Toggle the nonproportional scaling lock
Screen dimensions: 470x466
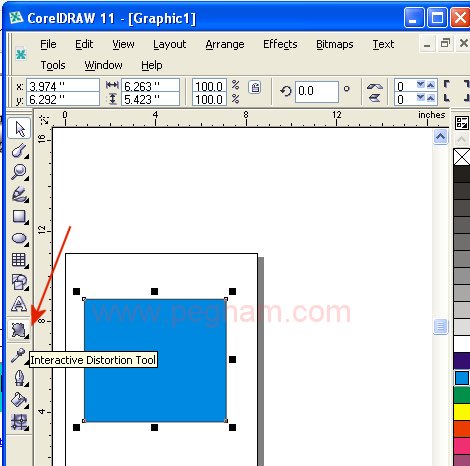pyautogui.click(x=255, y=87)
